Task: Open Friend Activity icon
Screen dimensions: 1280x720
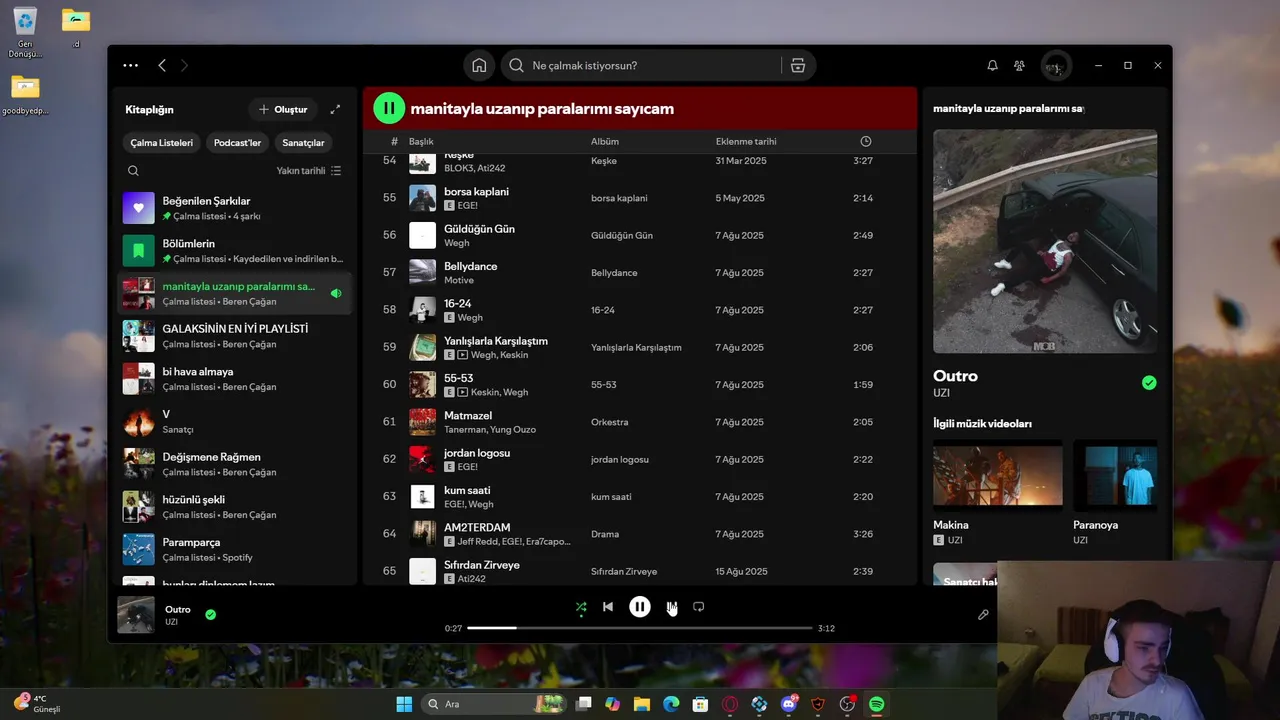Action: click(1019, 65)
